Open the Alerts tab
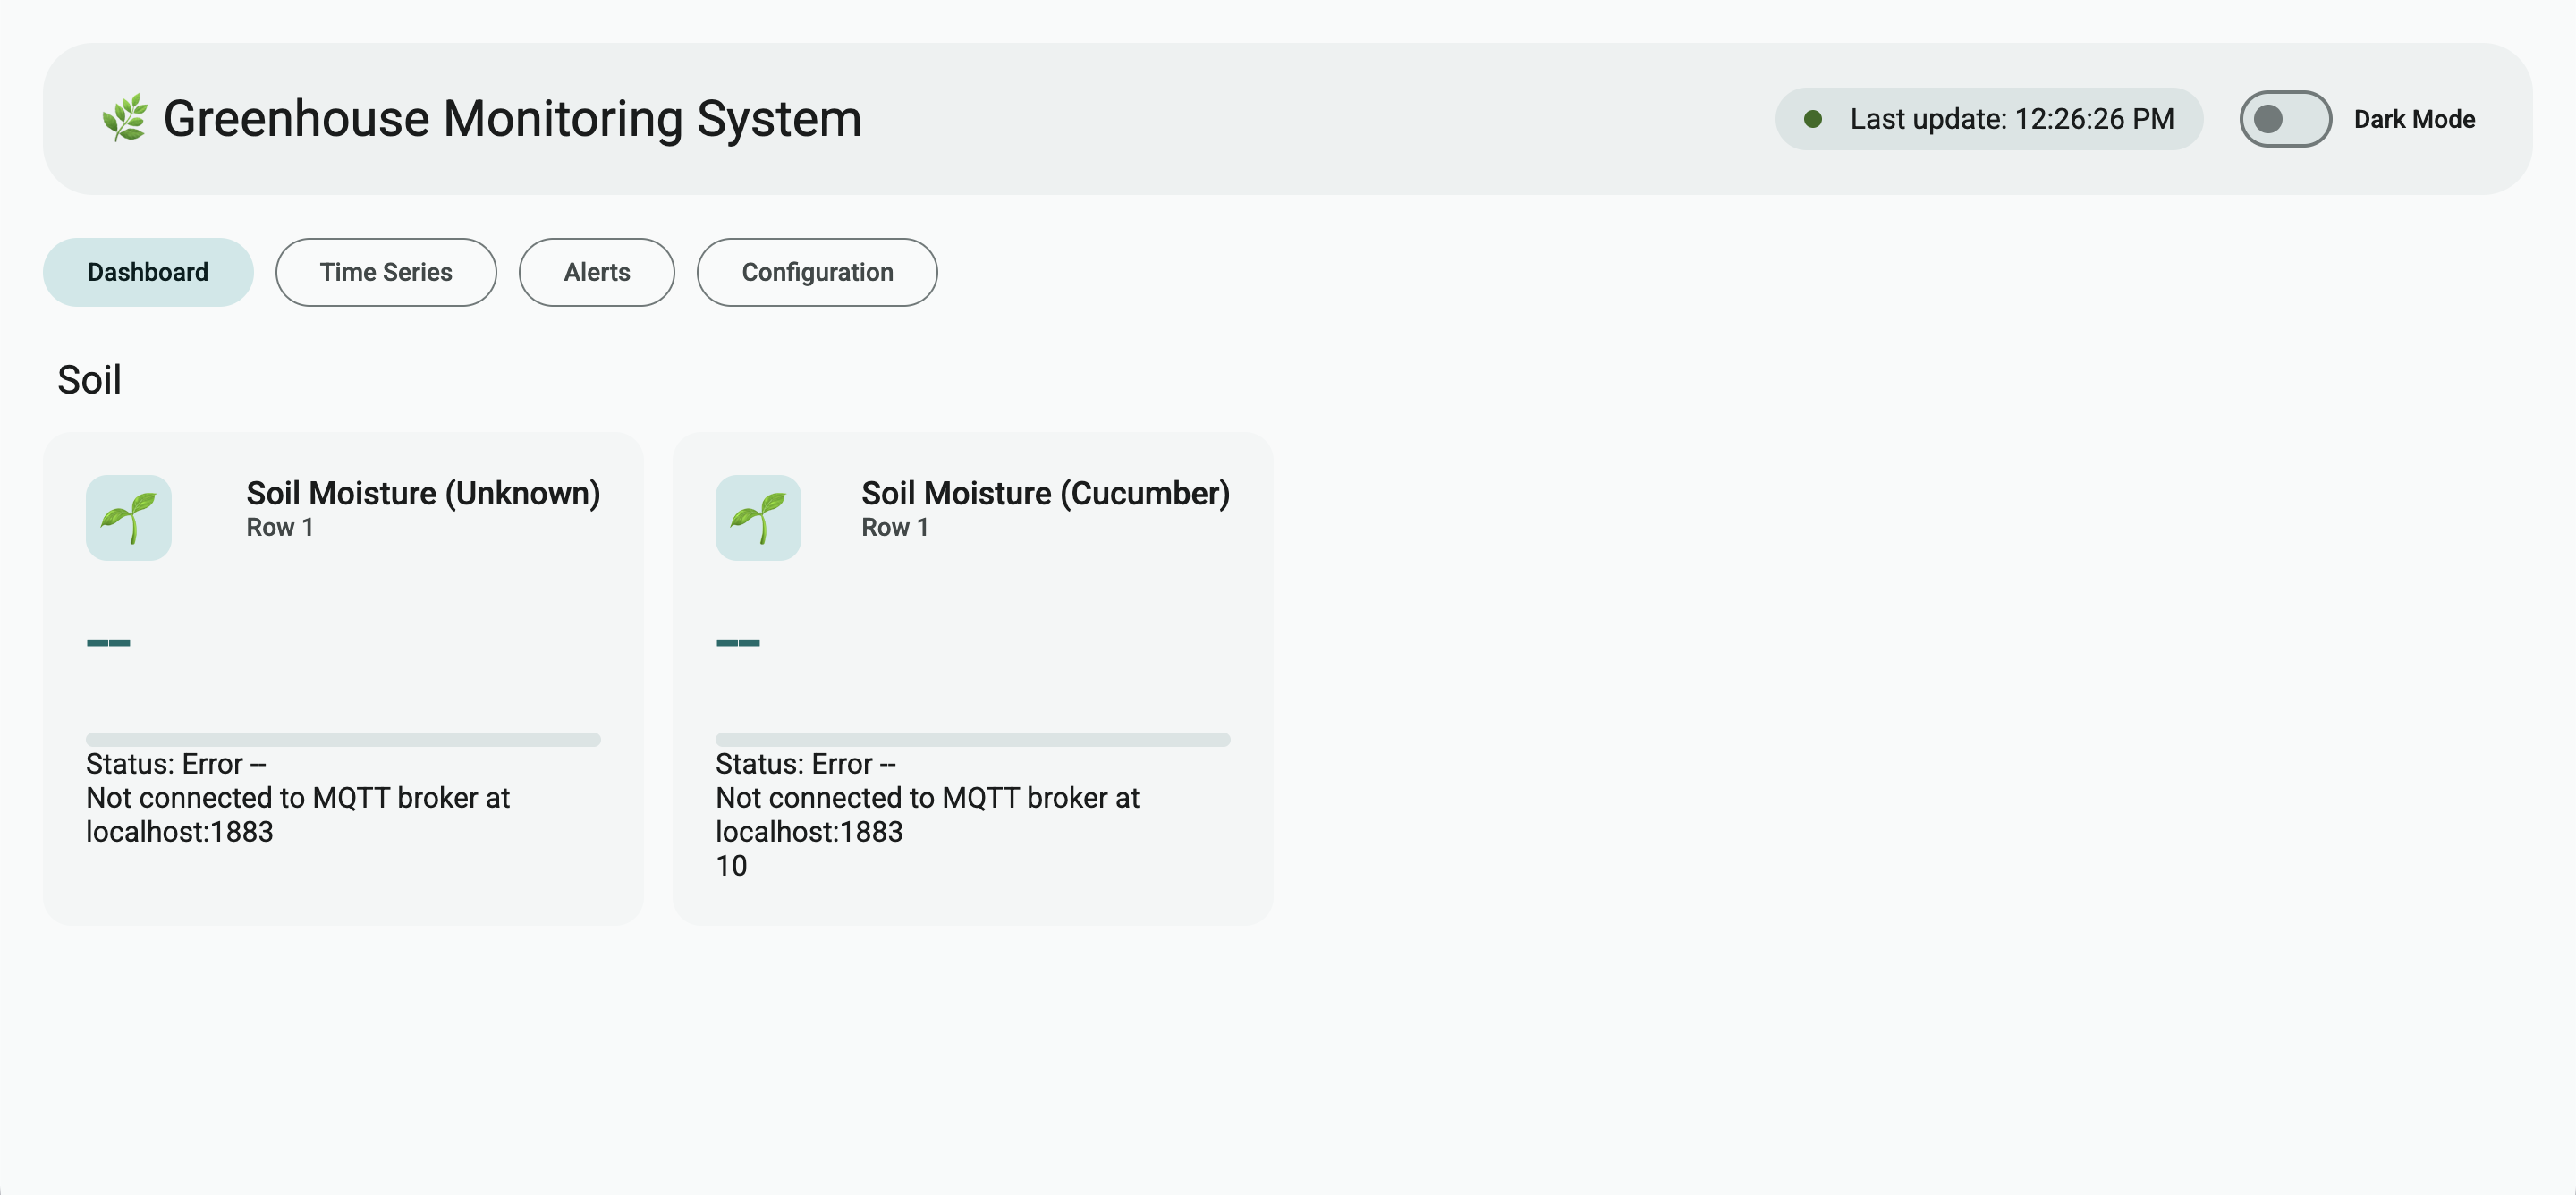This screenshot has height=1195, width=2576. click(596, 271)
